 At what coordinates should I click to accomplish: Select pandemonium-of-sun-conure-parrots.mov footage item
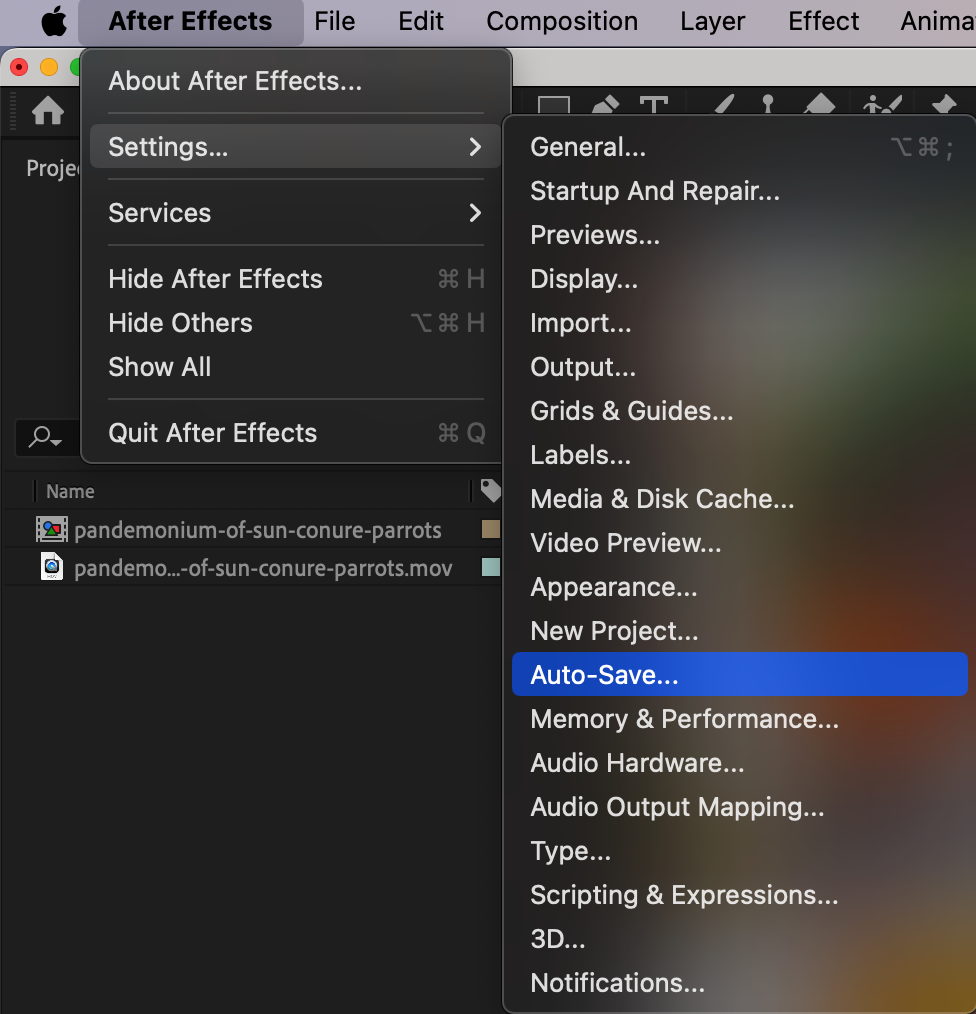point(263,568)
